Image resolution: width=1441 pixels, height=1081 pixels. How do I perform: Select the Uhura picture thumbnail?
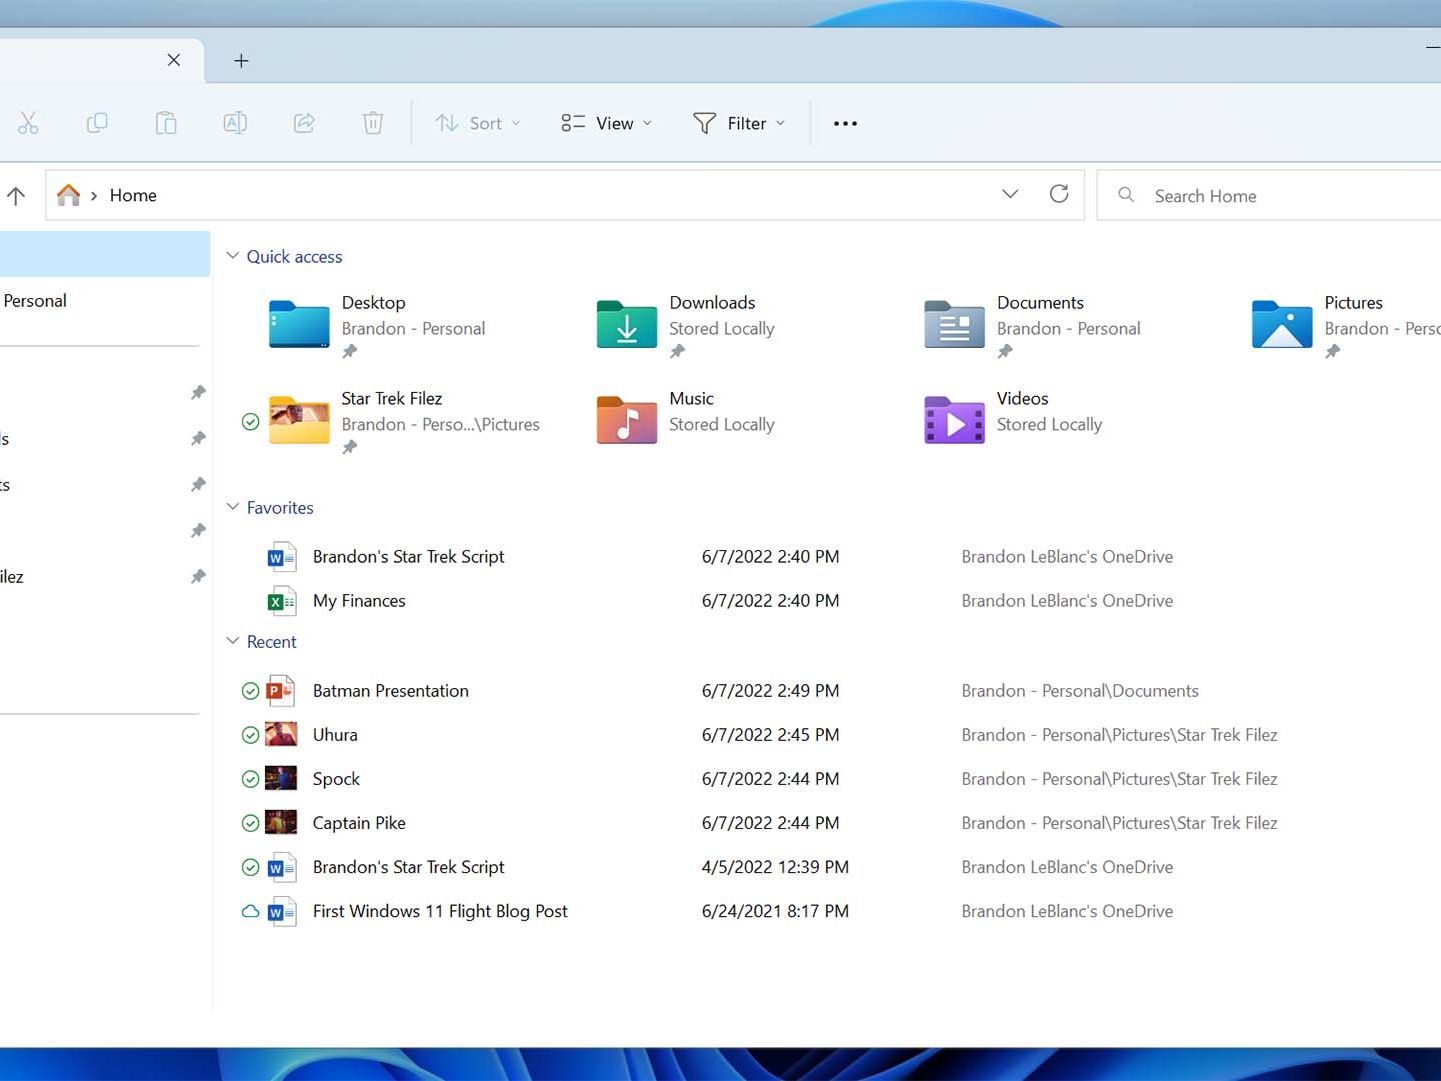click(x=281, y=734)
